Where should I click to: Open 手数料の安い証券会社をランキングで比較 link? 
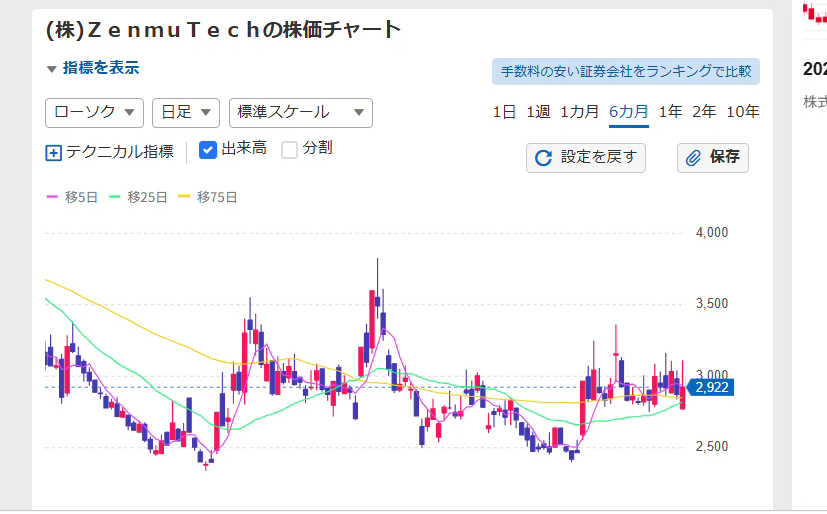click(626, 71)
